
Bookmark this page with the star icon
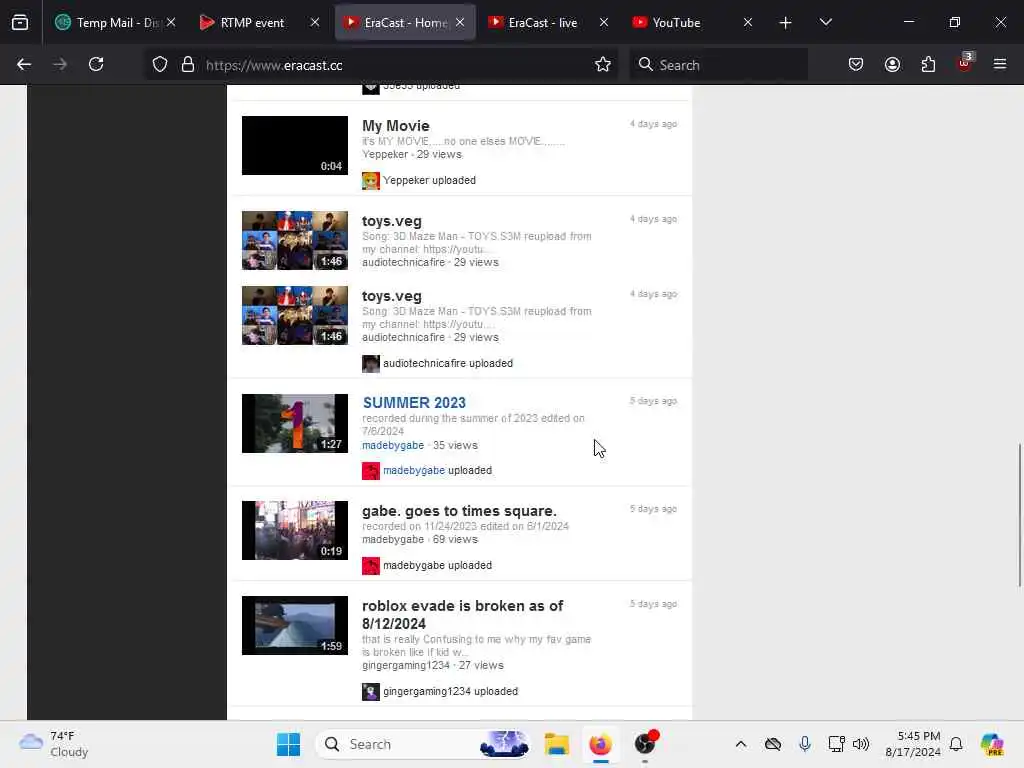tap(603, 65)
